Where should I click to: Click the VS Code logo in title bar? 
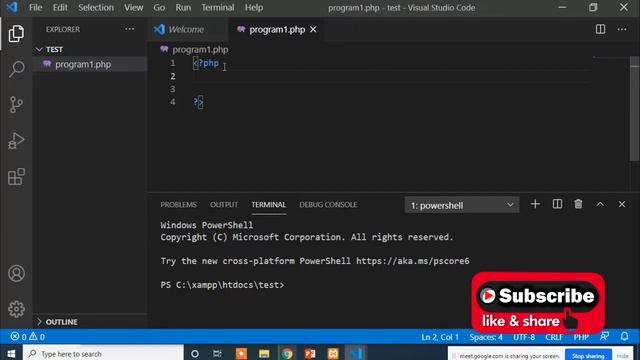coord(12,7)
